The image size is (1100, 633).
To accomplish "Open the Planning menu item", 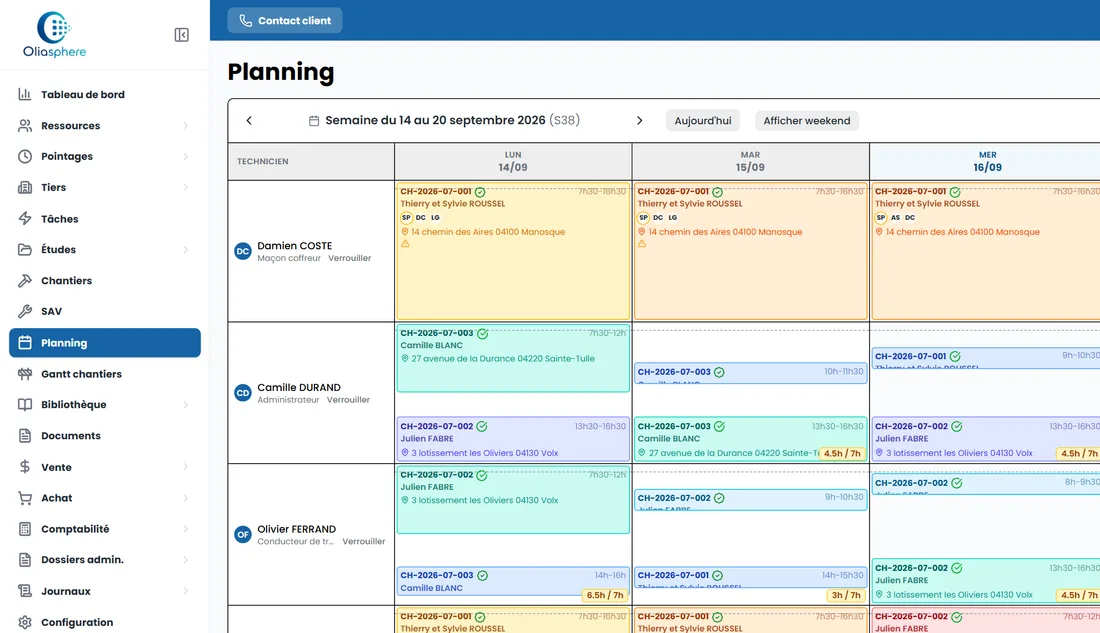I will [x=105, y=342].
